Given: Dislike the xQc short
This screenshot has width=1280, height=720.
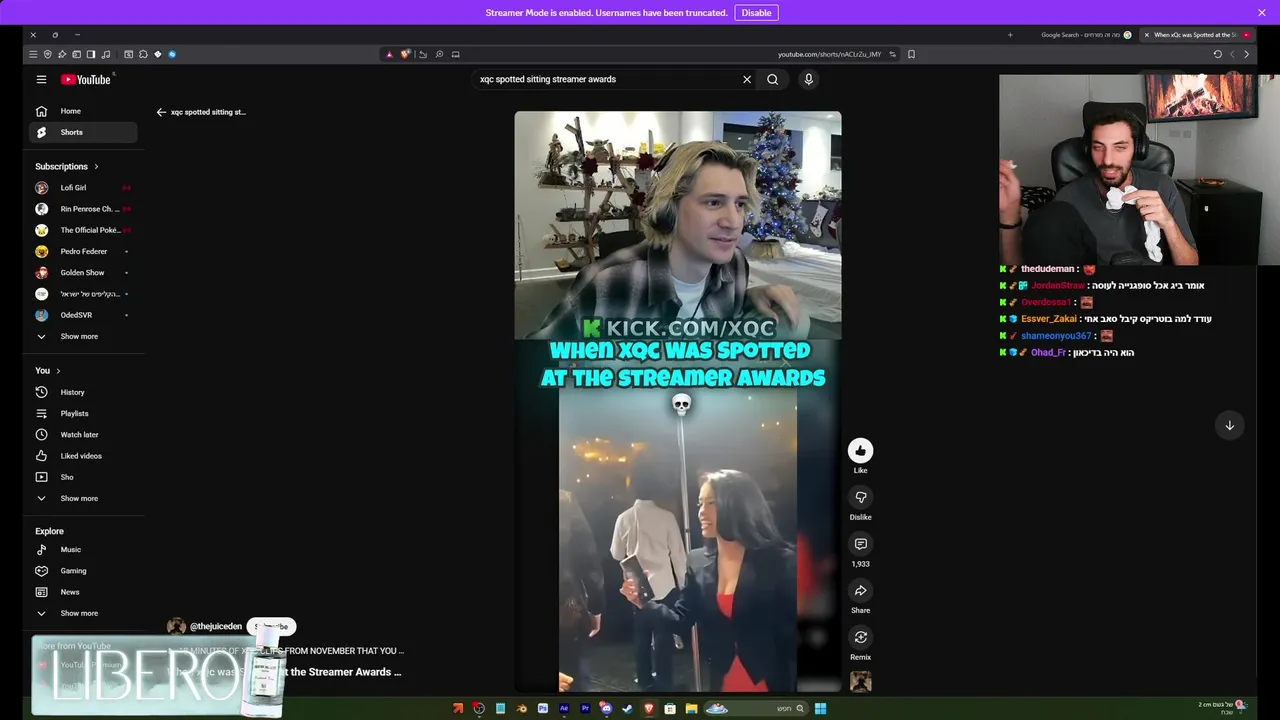Looking at the screenshot, I should tap(860, 497).
